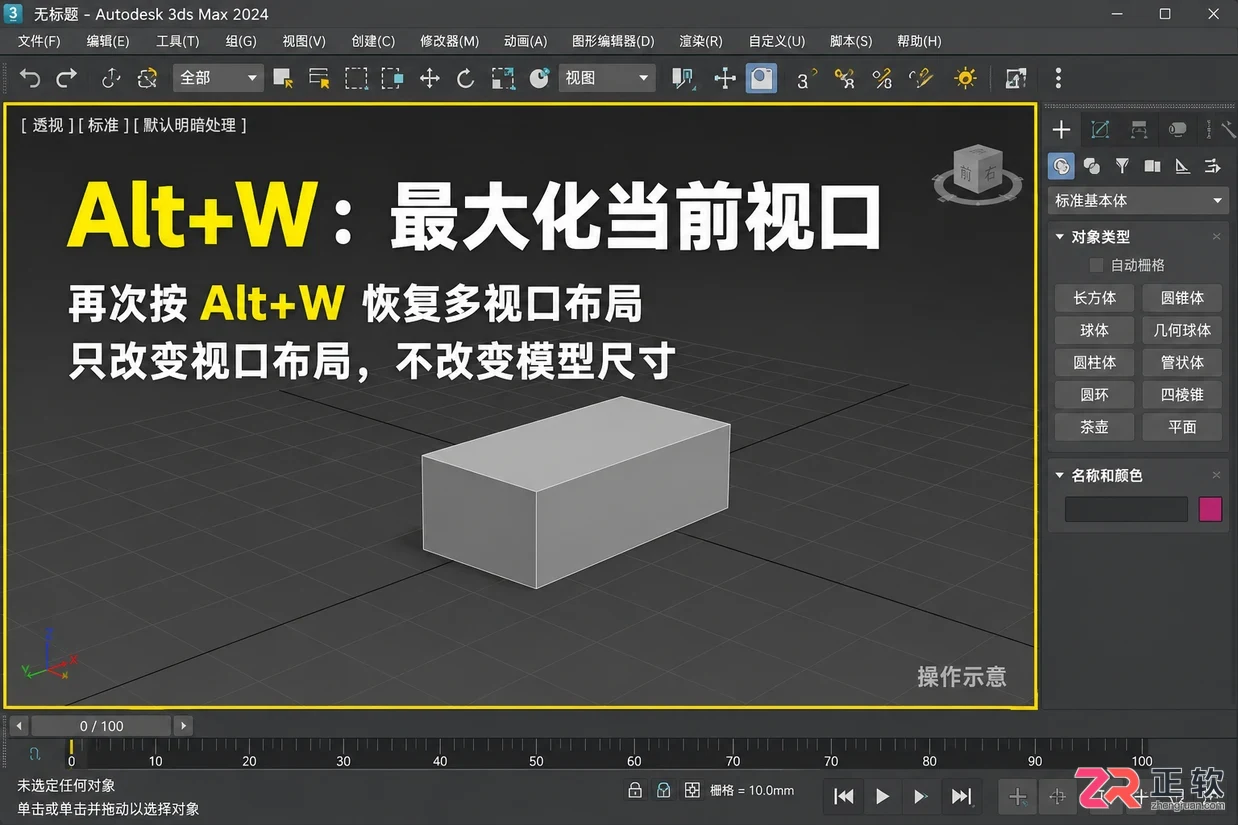Toggle the Percent Snap button
Viewport: 1238px width, 825px height.
pos(882,78)
